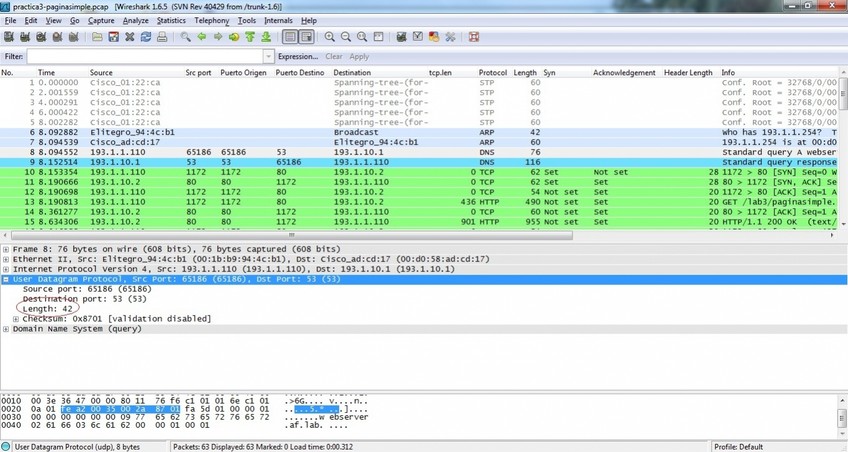Collapse the User Datagram Protocol node

point(7,279)
